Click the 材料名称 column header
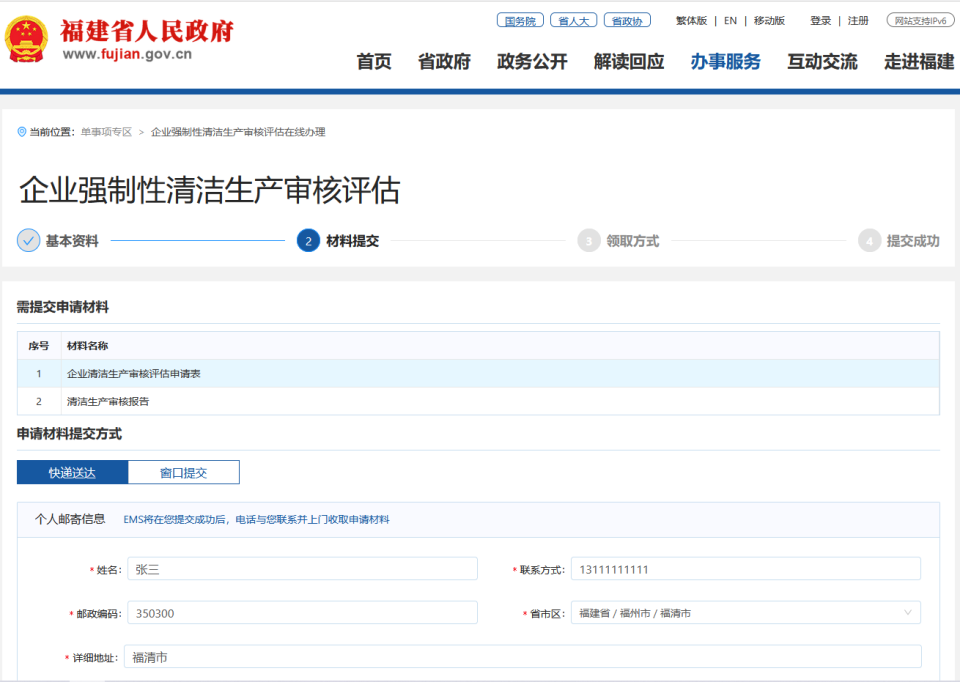The image size is (960, 682). pyautogui.click(x=88, y=346)
